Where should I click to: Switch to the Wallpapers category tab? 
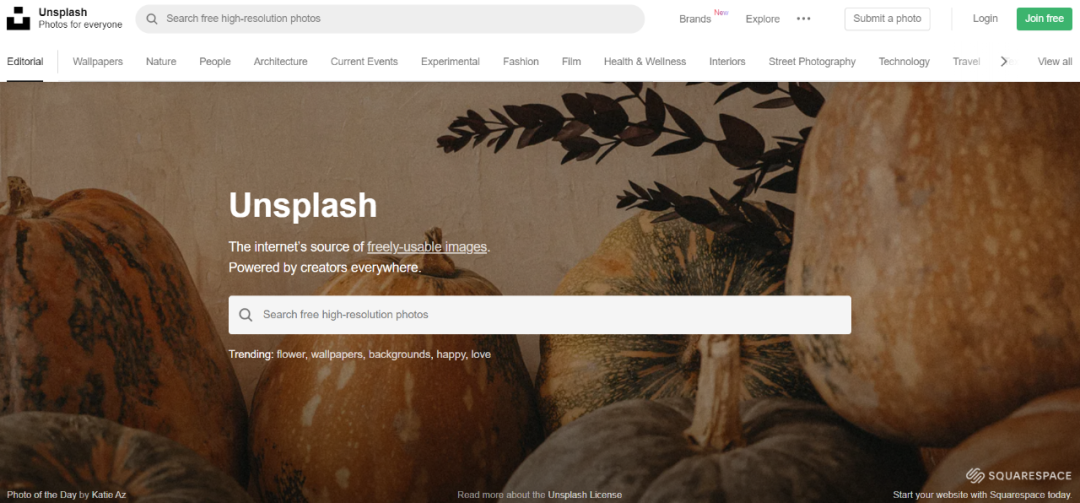click(x=98, y=61)
